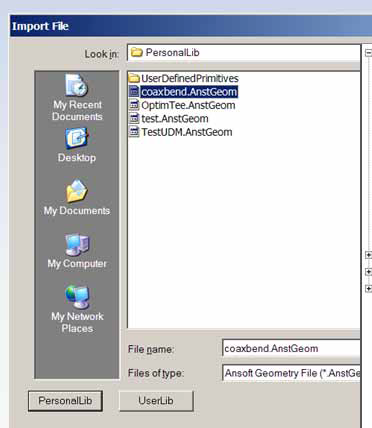Click the UserLib button
372x428 pixels.
tap(156, 401)
